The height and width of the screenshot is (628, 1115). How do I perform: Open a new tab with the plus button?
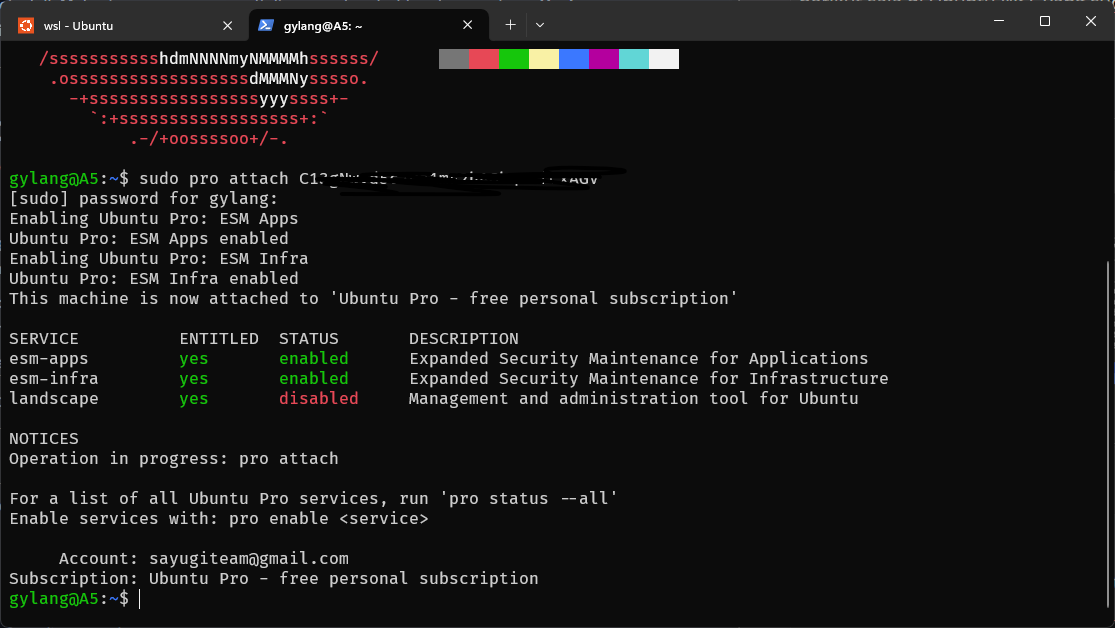tap(510, 24)
